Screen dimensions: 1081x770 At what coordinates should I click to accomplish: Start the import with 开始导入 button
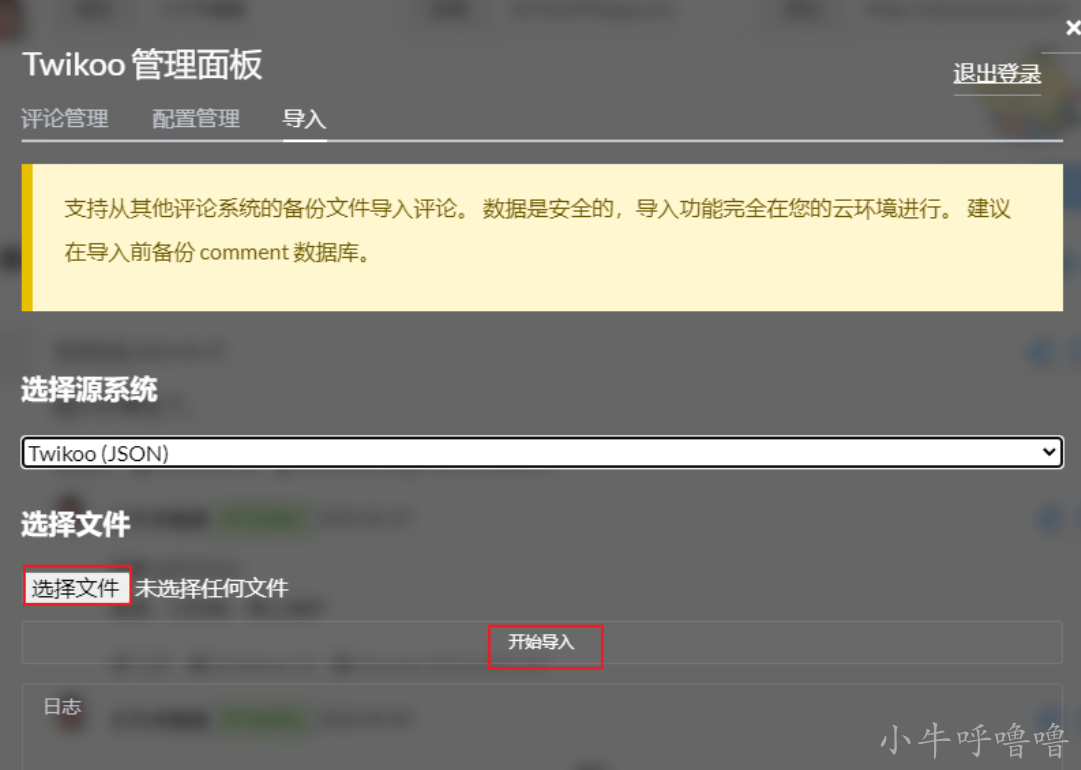click(542, 642)
